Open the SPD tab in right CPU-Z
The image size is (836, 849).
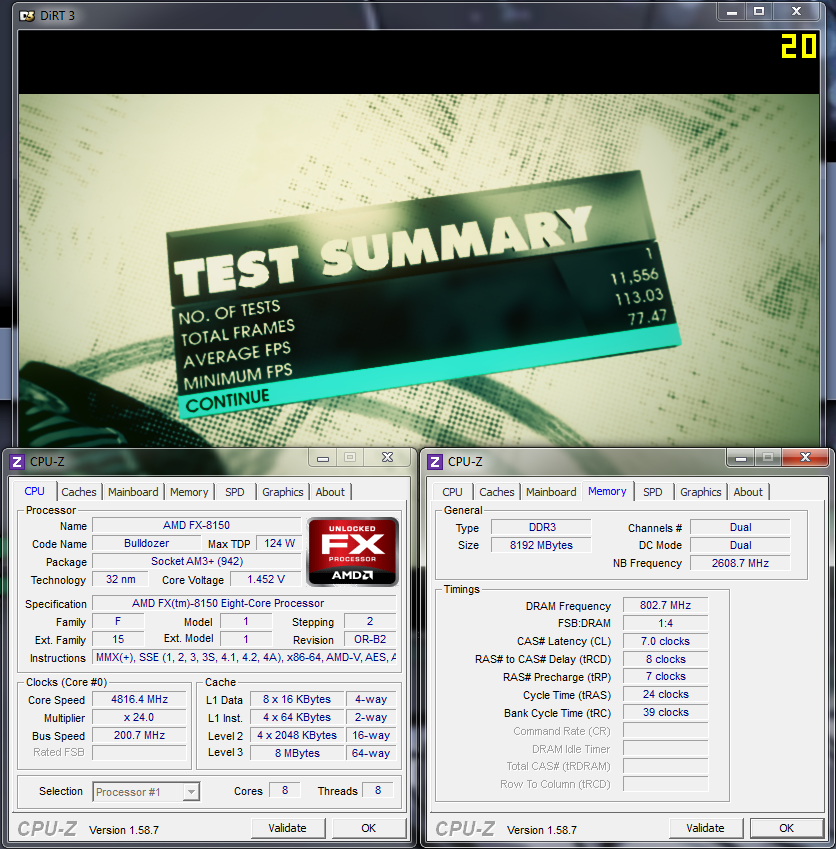652,492
